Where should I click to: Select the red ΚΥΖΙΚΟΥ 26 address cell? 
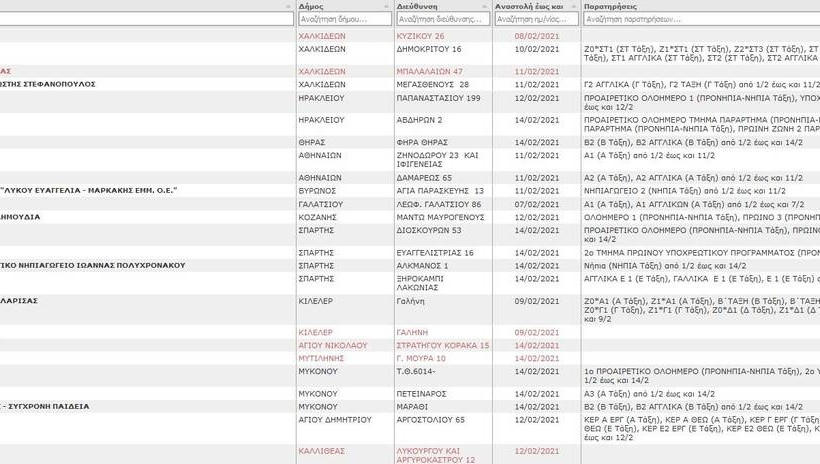click(x=420, y=36)
